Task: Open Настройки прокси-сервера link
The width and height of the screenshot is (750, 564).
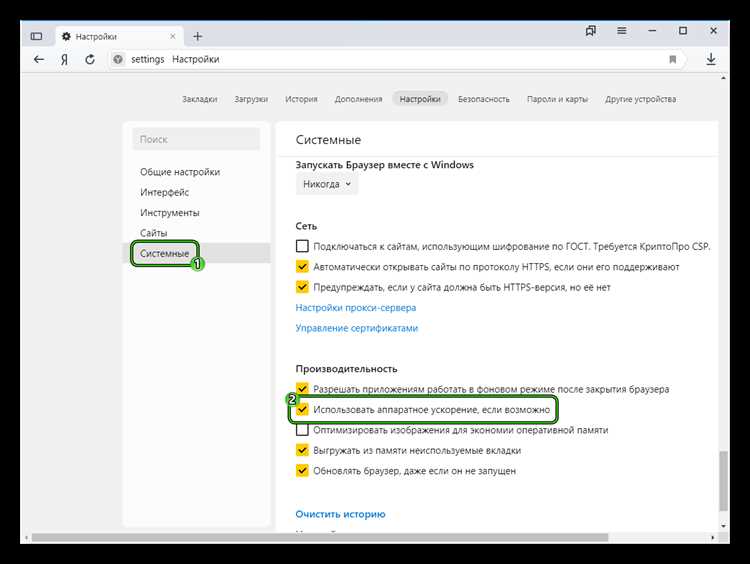Action: pos(356,308)
